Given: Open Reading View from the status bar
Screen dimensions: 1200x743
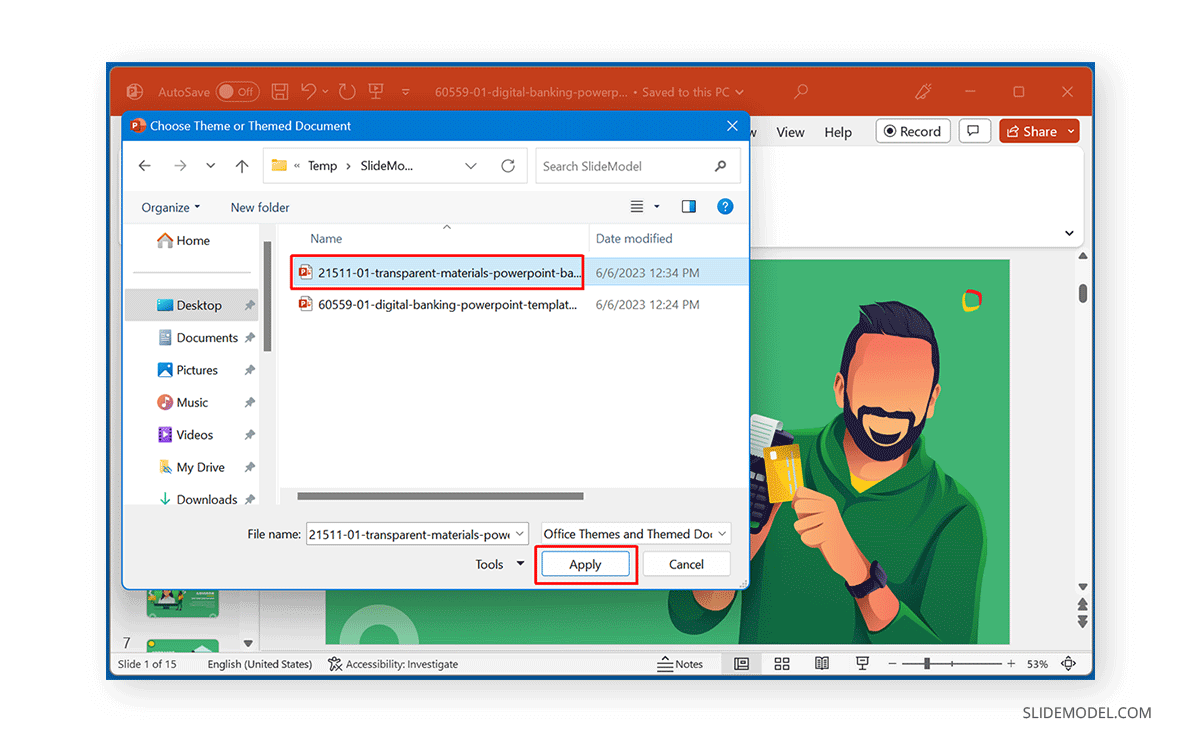Looking at the screenshot, I should coord(821,663).
